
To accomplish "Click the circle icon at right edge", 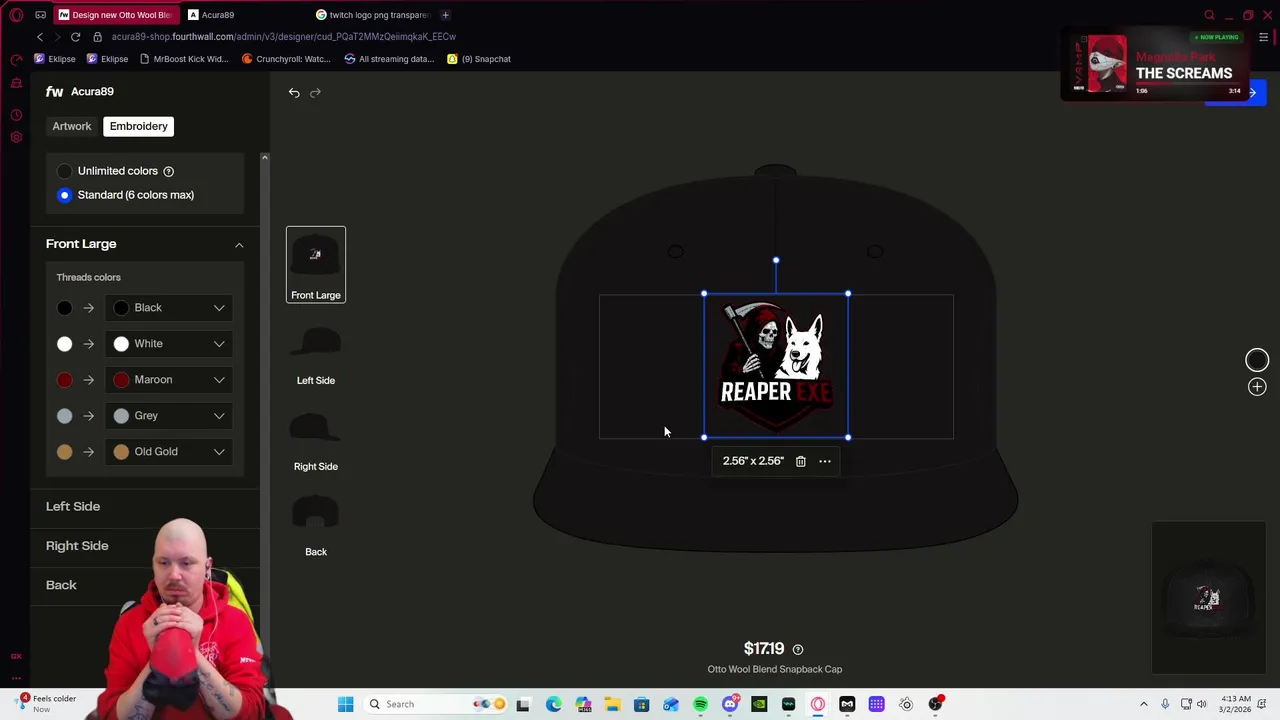I will tap(1257, 360).
